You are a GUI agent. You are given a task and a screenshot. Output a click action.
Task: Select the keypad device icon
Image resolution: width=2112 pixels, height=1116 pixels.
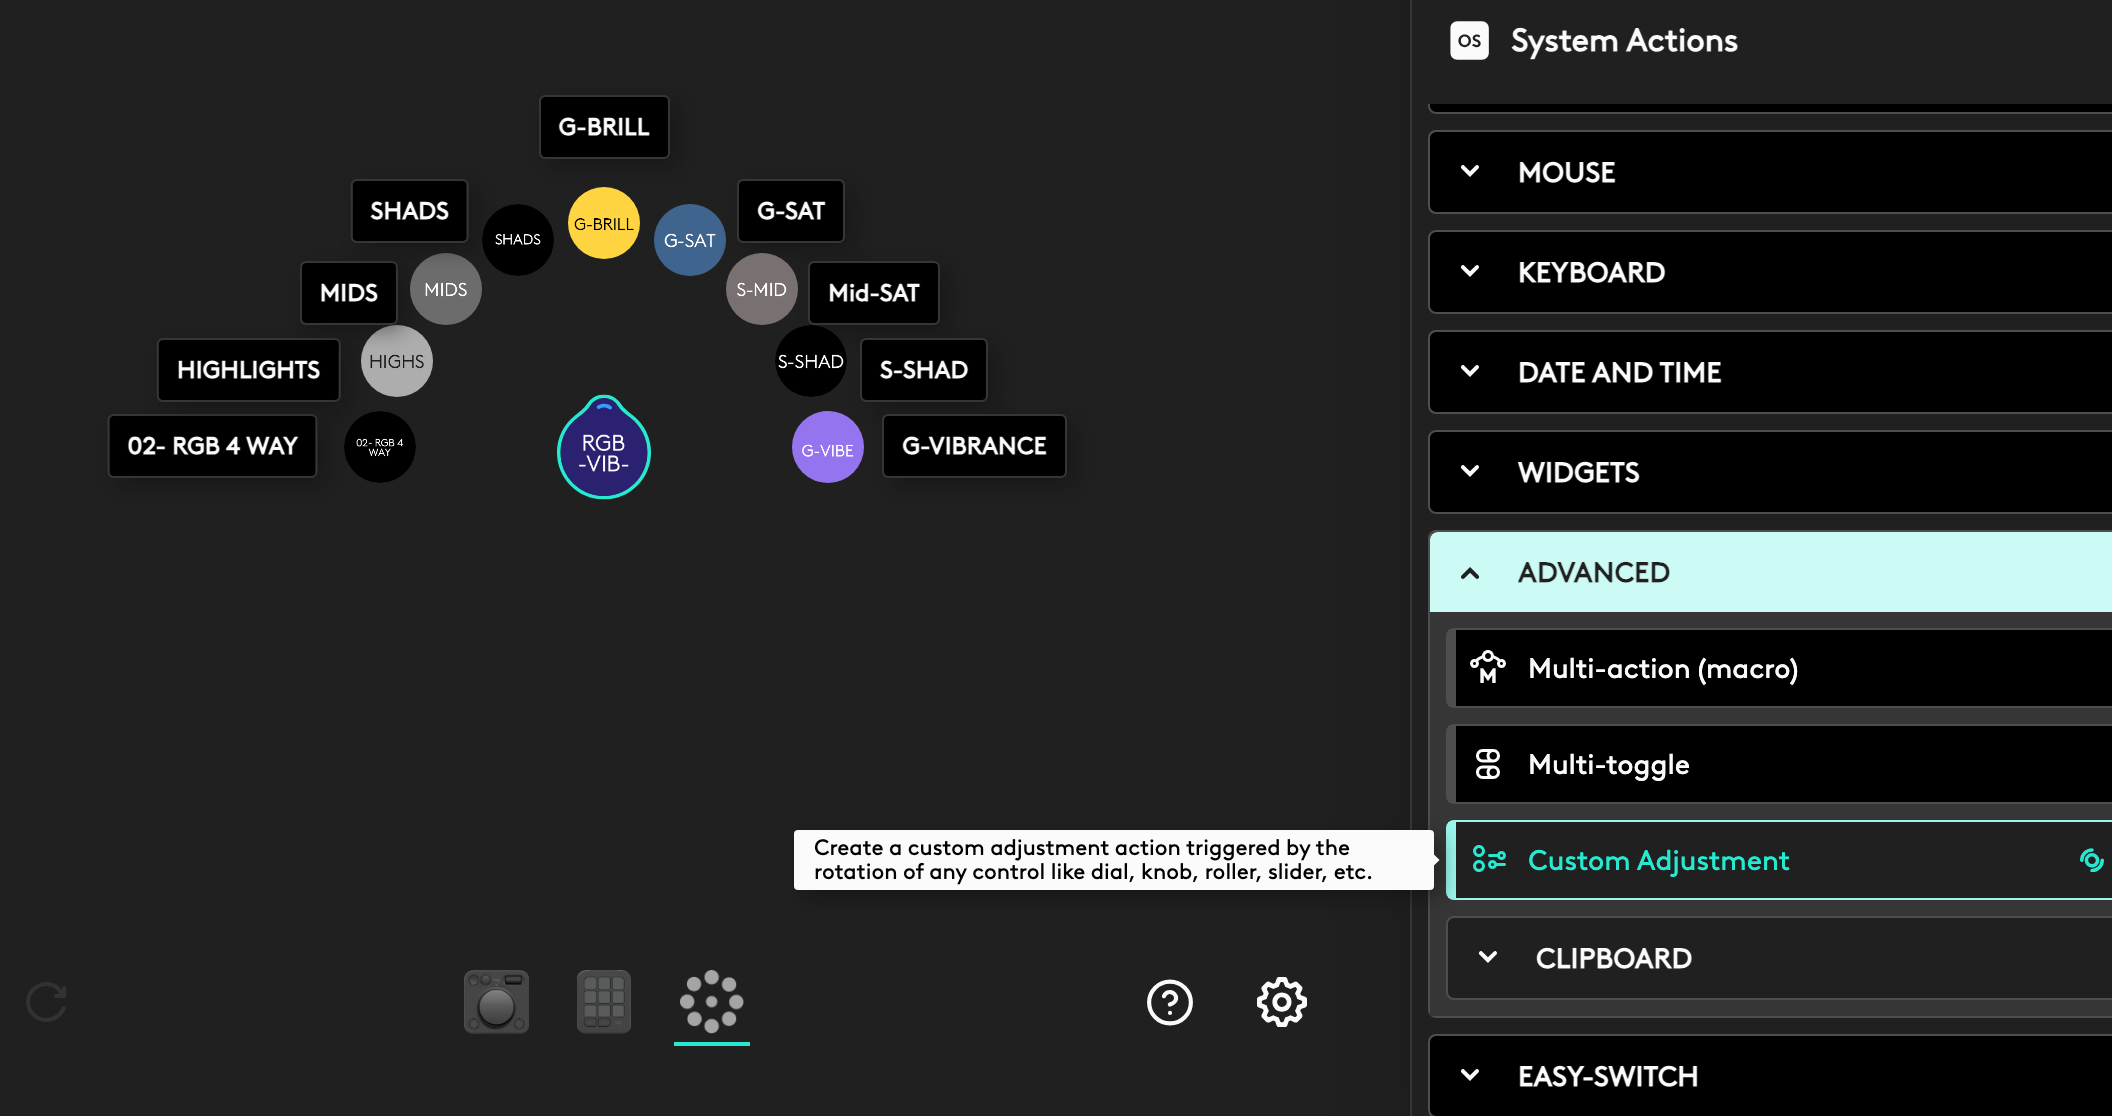click(603, 1002)
